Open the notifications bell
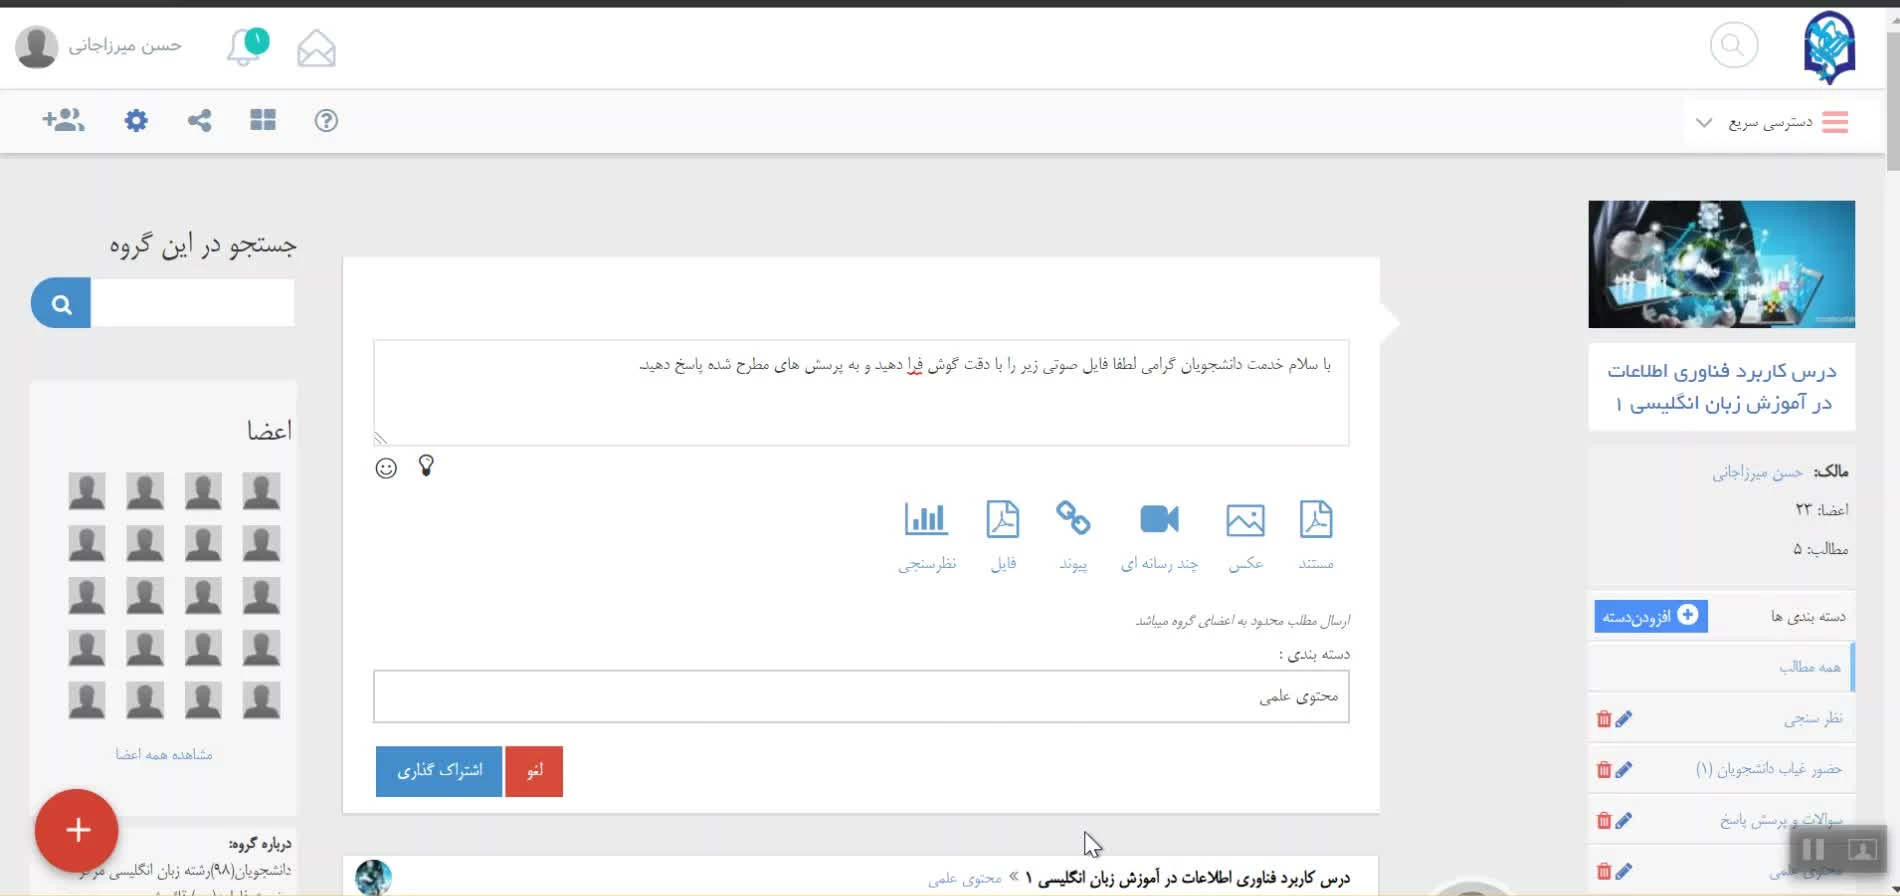This screenshot has width=1900, height=896. [x=245, y=47]
